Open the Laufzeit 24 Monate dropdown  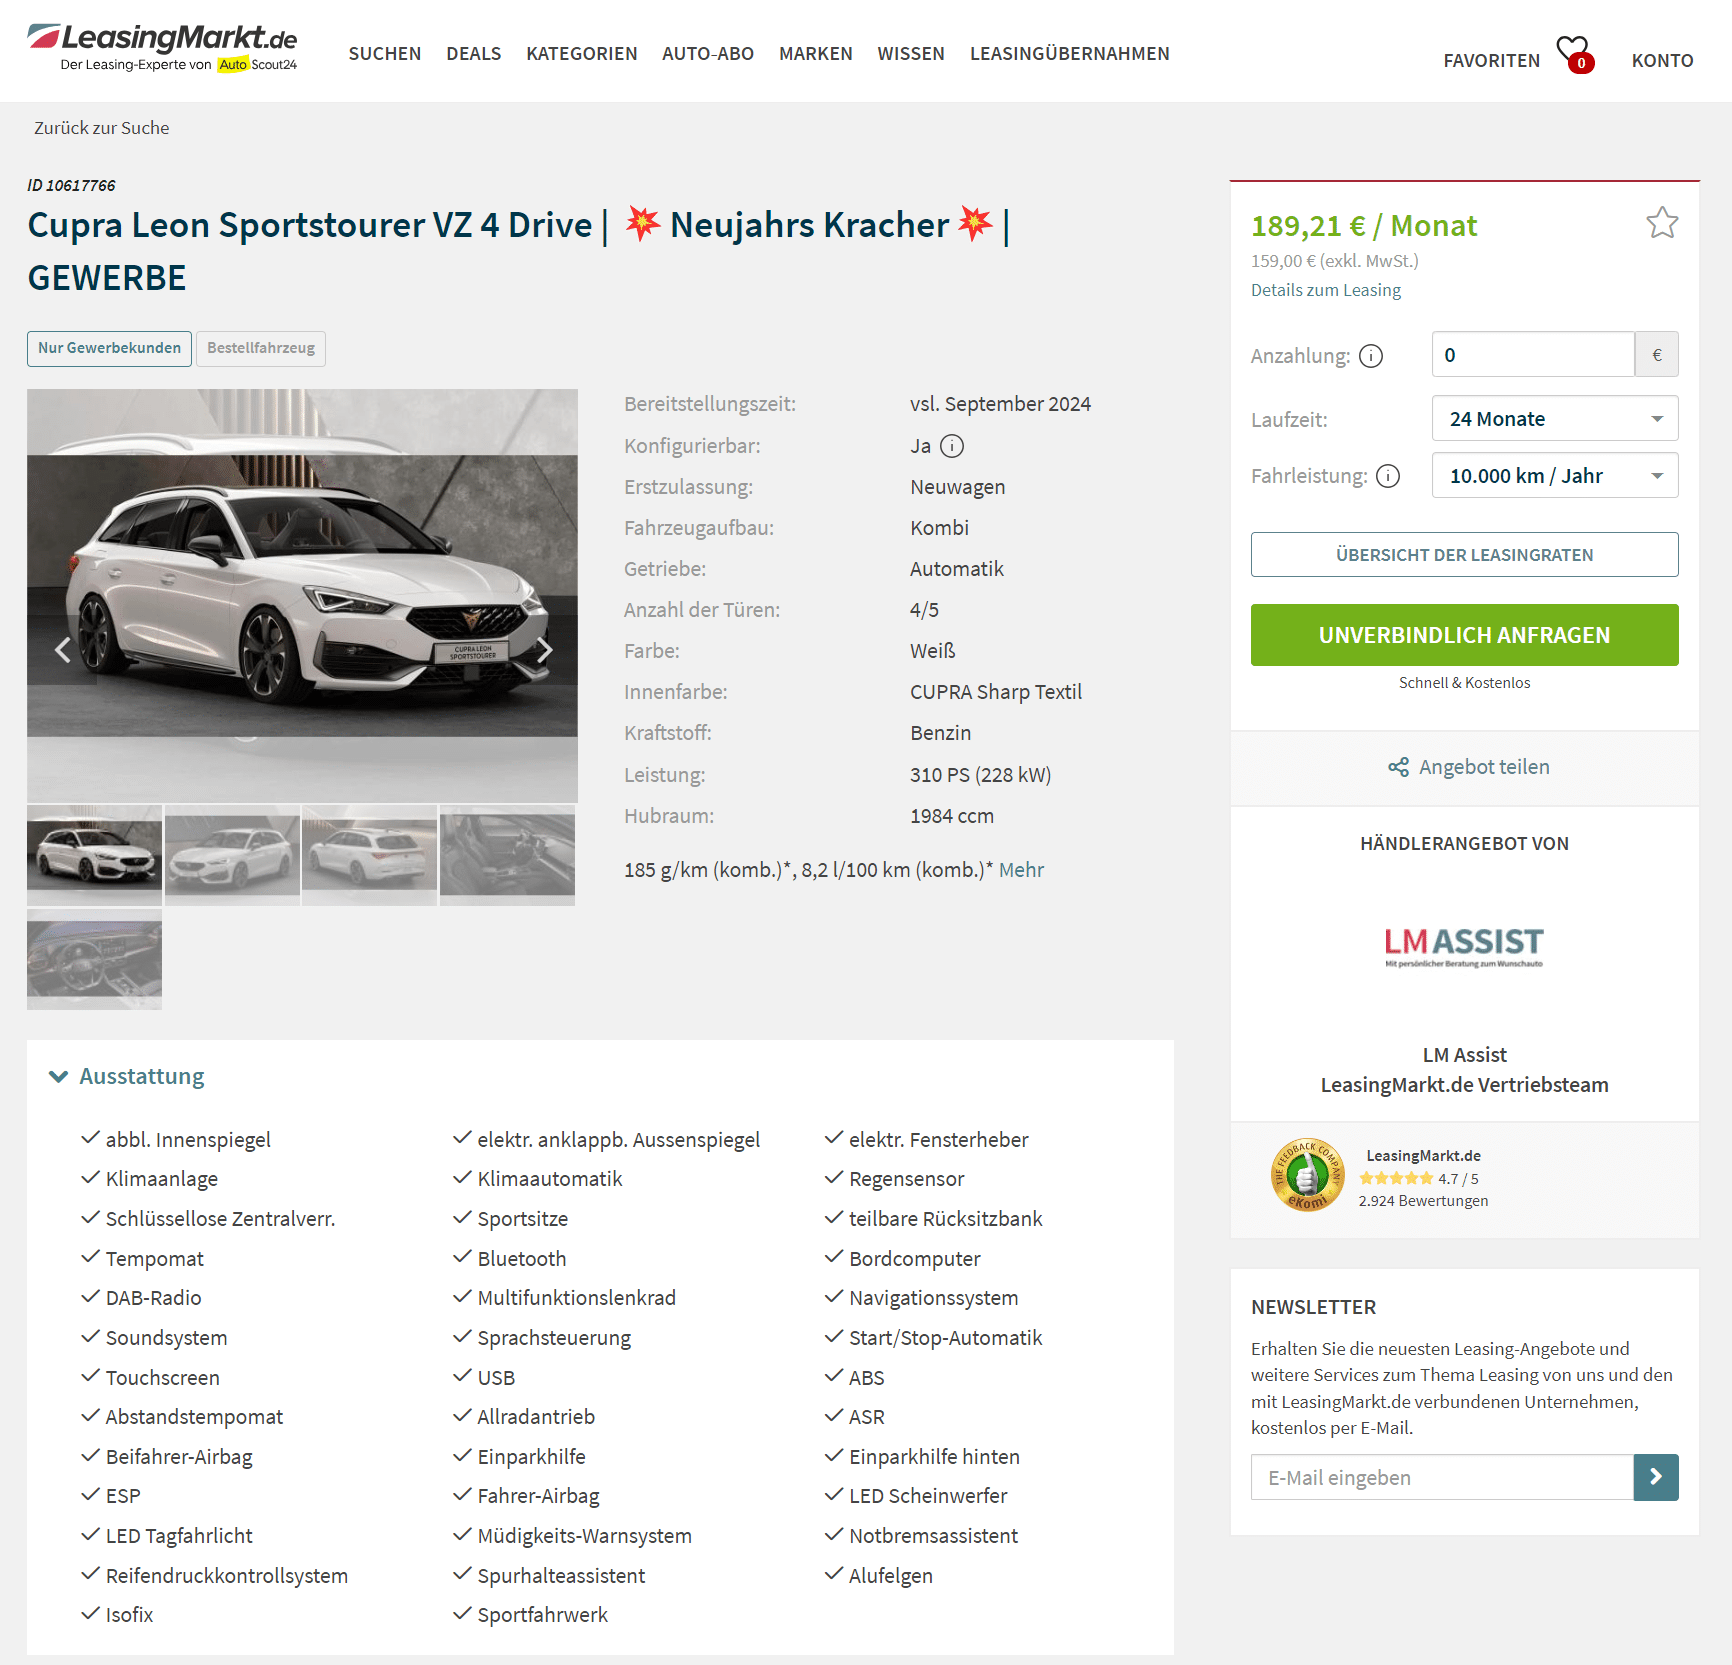(x=1555, y=419)
